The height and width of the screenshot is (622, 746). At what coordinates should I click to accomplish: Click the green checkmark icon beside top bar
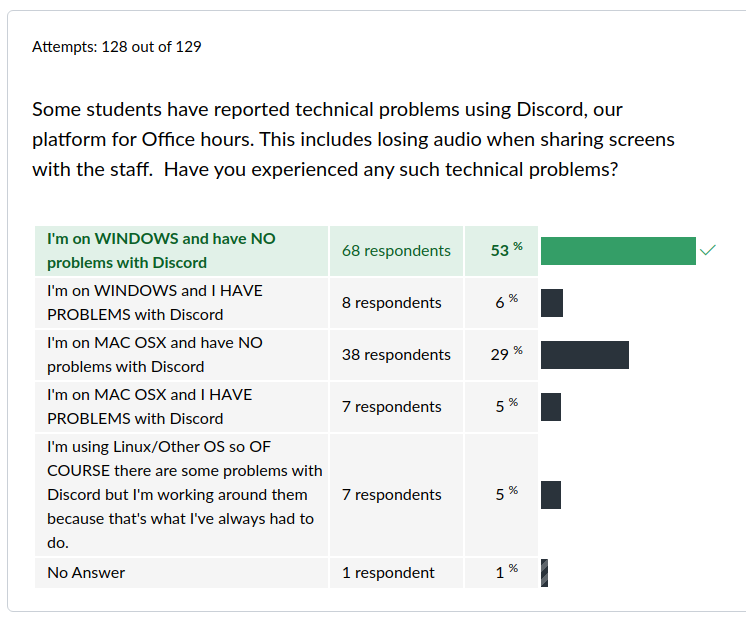pyautogui.click(x=708, y=250)
